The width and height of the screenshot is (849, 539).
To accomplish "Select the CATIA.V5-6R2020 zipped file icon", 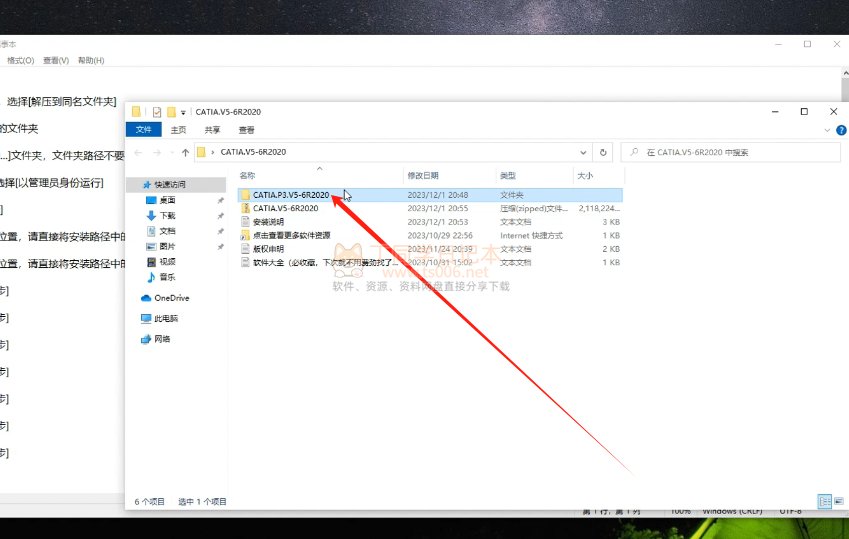I will click(245, 209).
